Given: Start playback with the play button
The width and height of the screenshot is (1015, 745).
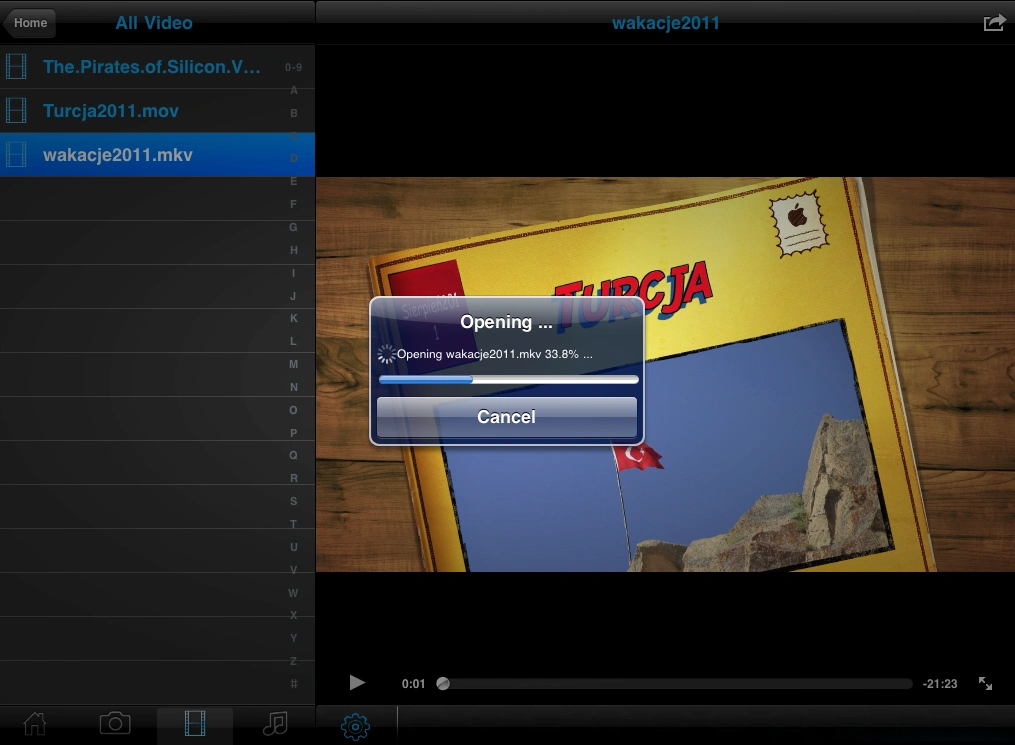Looking at the screenshot, I should [357, 683].
